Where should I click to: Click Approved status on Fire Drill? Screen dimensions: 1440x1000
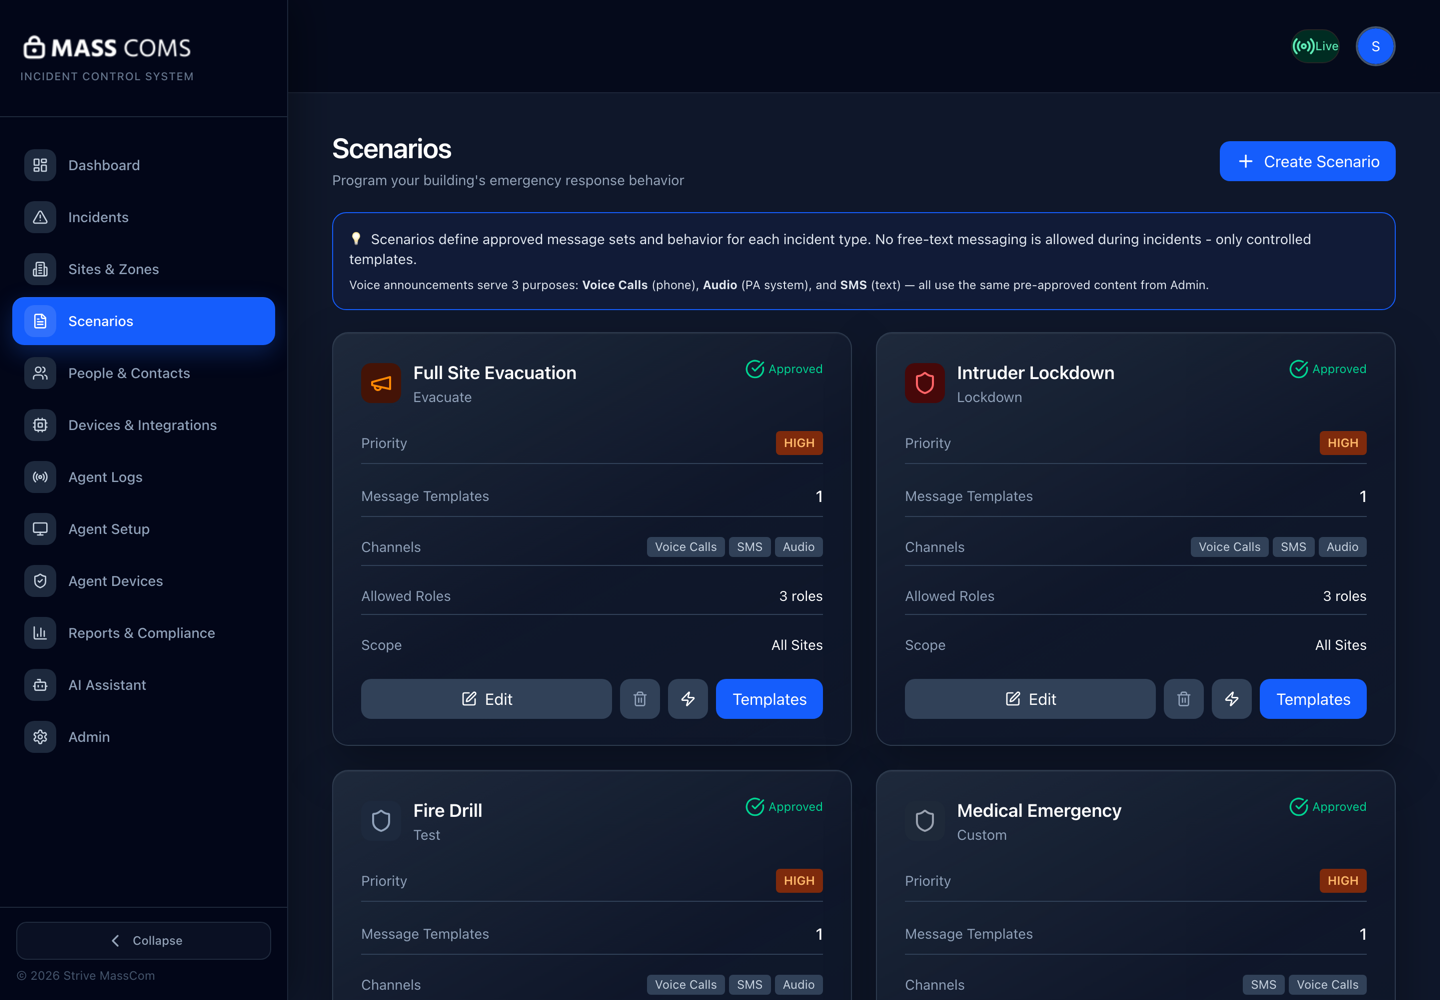tap(784, 807)
